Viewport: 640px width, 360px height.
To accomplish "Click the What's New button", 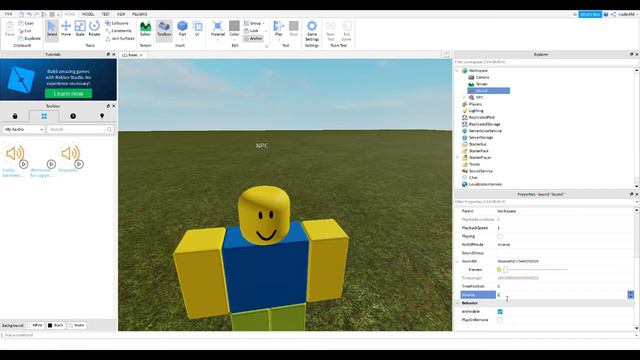I will coord(590,14).
